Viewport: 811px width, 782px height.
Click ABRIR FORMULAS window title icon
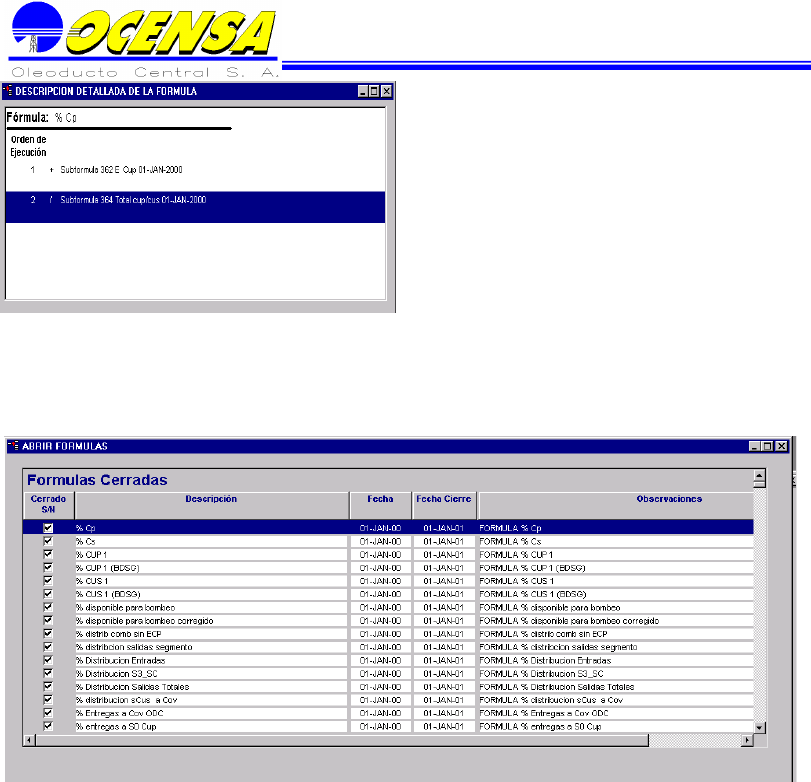coord(13,445)
